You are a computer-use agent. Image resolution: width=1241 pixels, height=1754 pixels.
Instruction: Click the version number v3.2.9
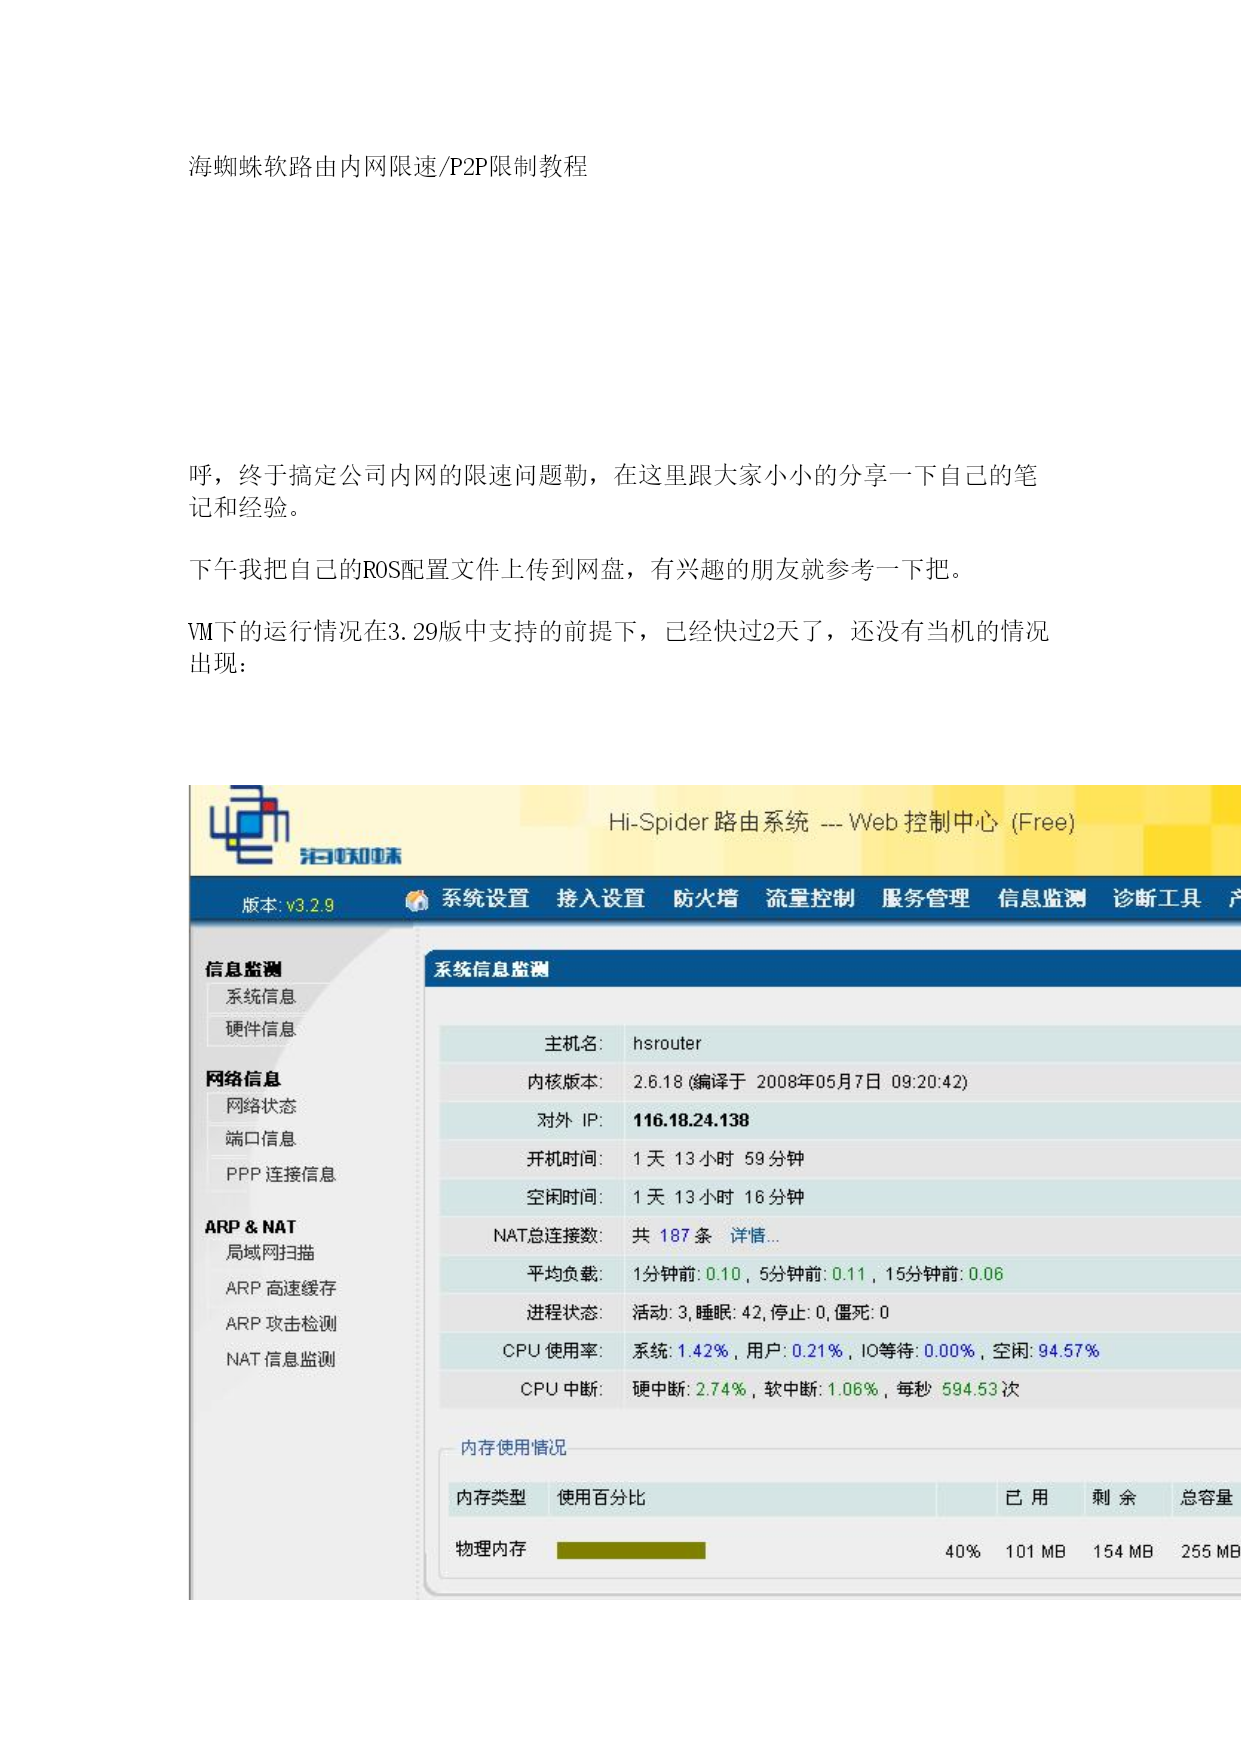[310, 905]
